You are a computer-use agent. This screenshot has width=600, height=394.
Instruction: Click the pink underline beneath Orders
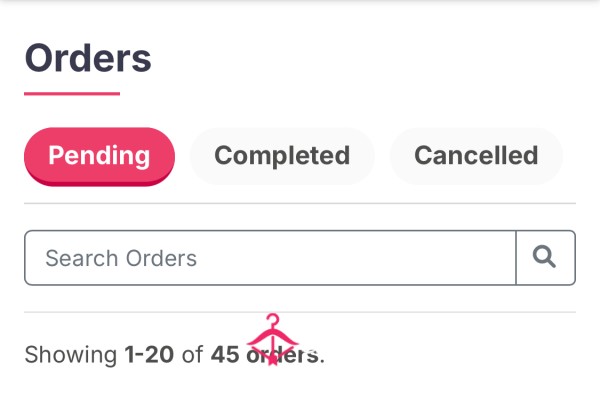click(x=72, y=93)
